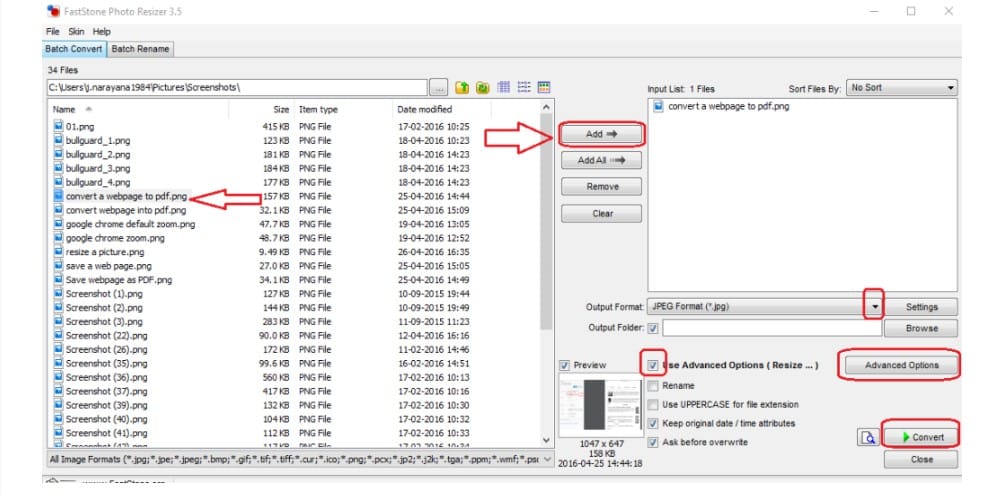Start conversion with Convert button
The image size is (1002, 495).
click(x=921, y=438)
